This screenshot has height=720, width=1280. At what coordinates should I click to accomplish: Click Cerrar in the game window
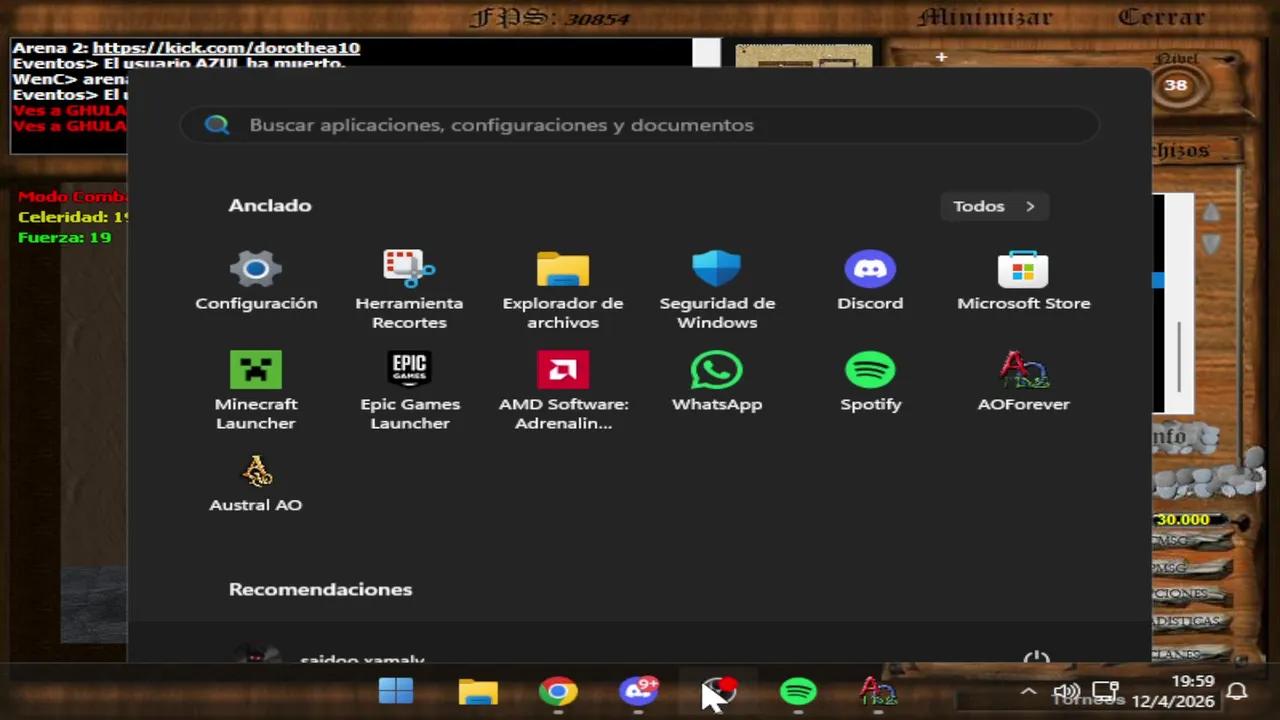pos(1161,17)
